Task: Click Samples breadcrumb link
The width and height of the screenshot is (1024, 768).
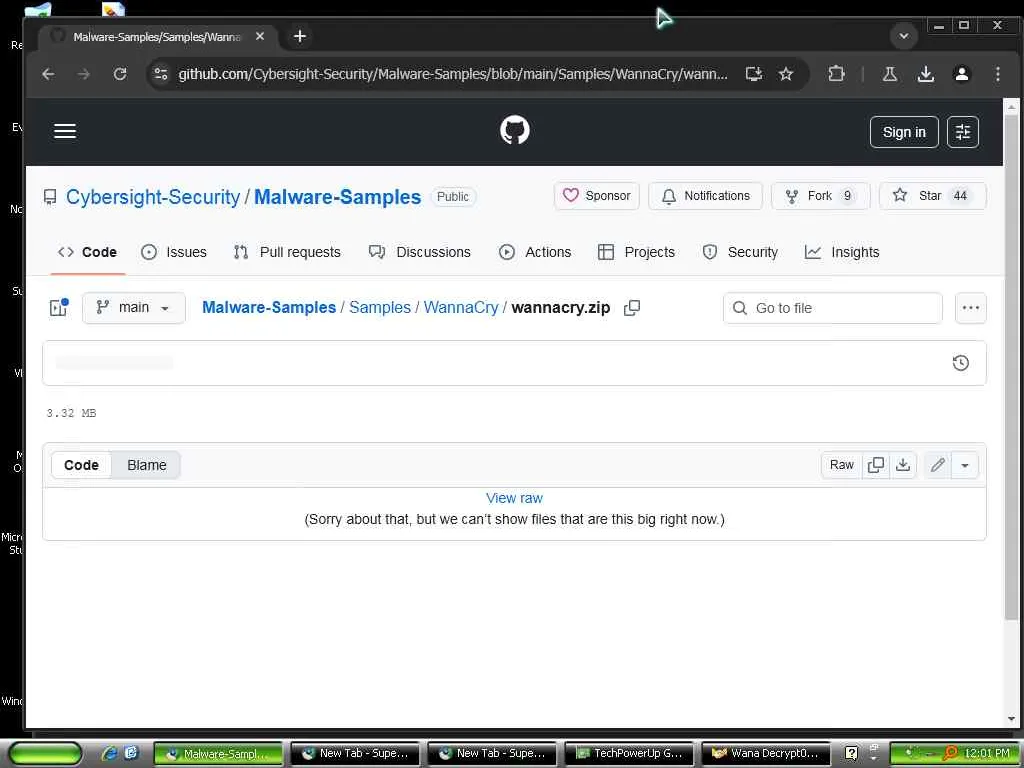Action: [x=380, y=308]
